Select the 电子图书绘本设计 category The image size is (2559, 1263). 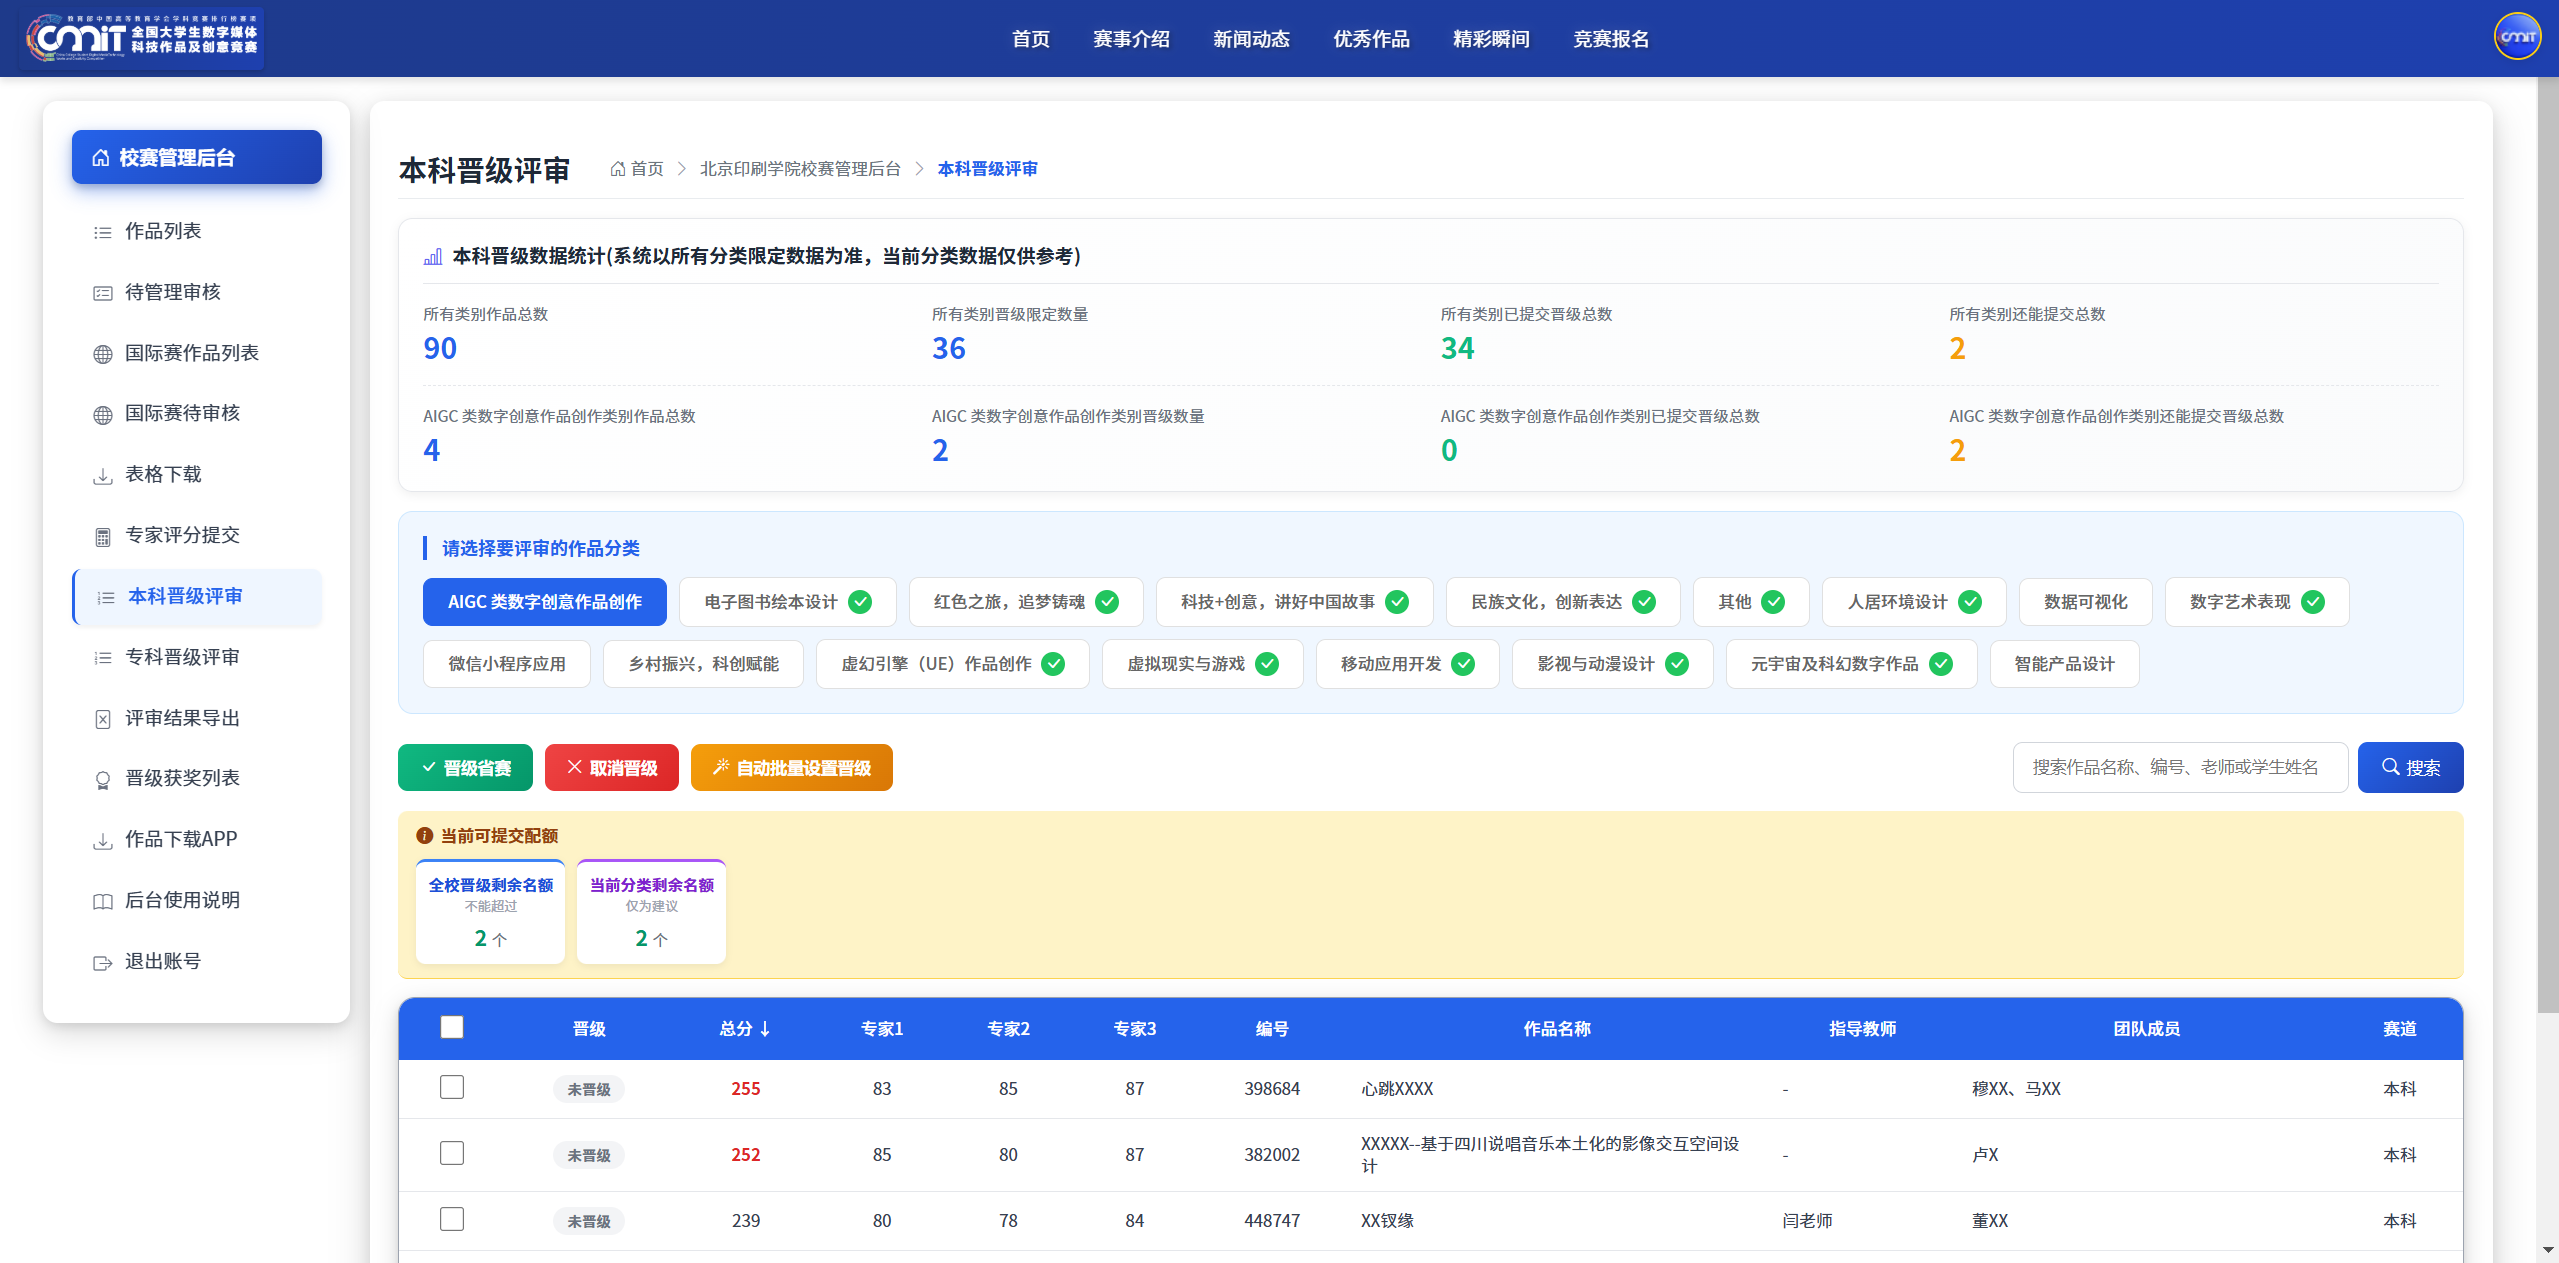click(x=787, y=602)
